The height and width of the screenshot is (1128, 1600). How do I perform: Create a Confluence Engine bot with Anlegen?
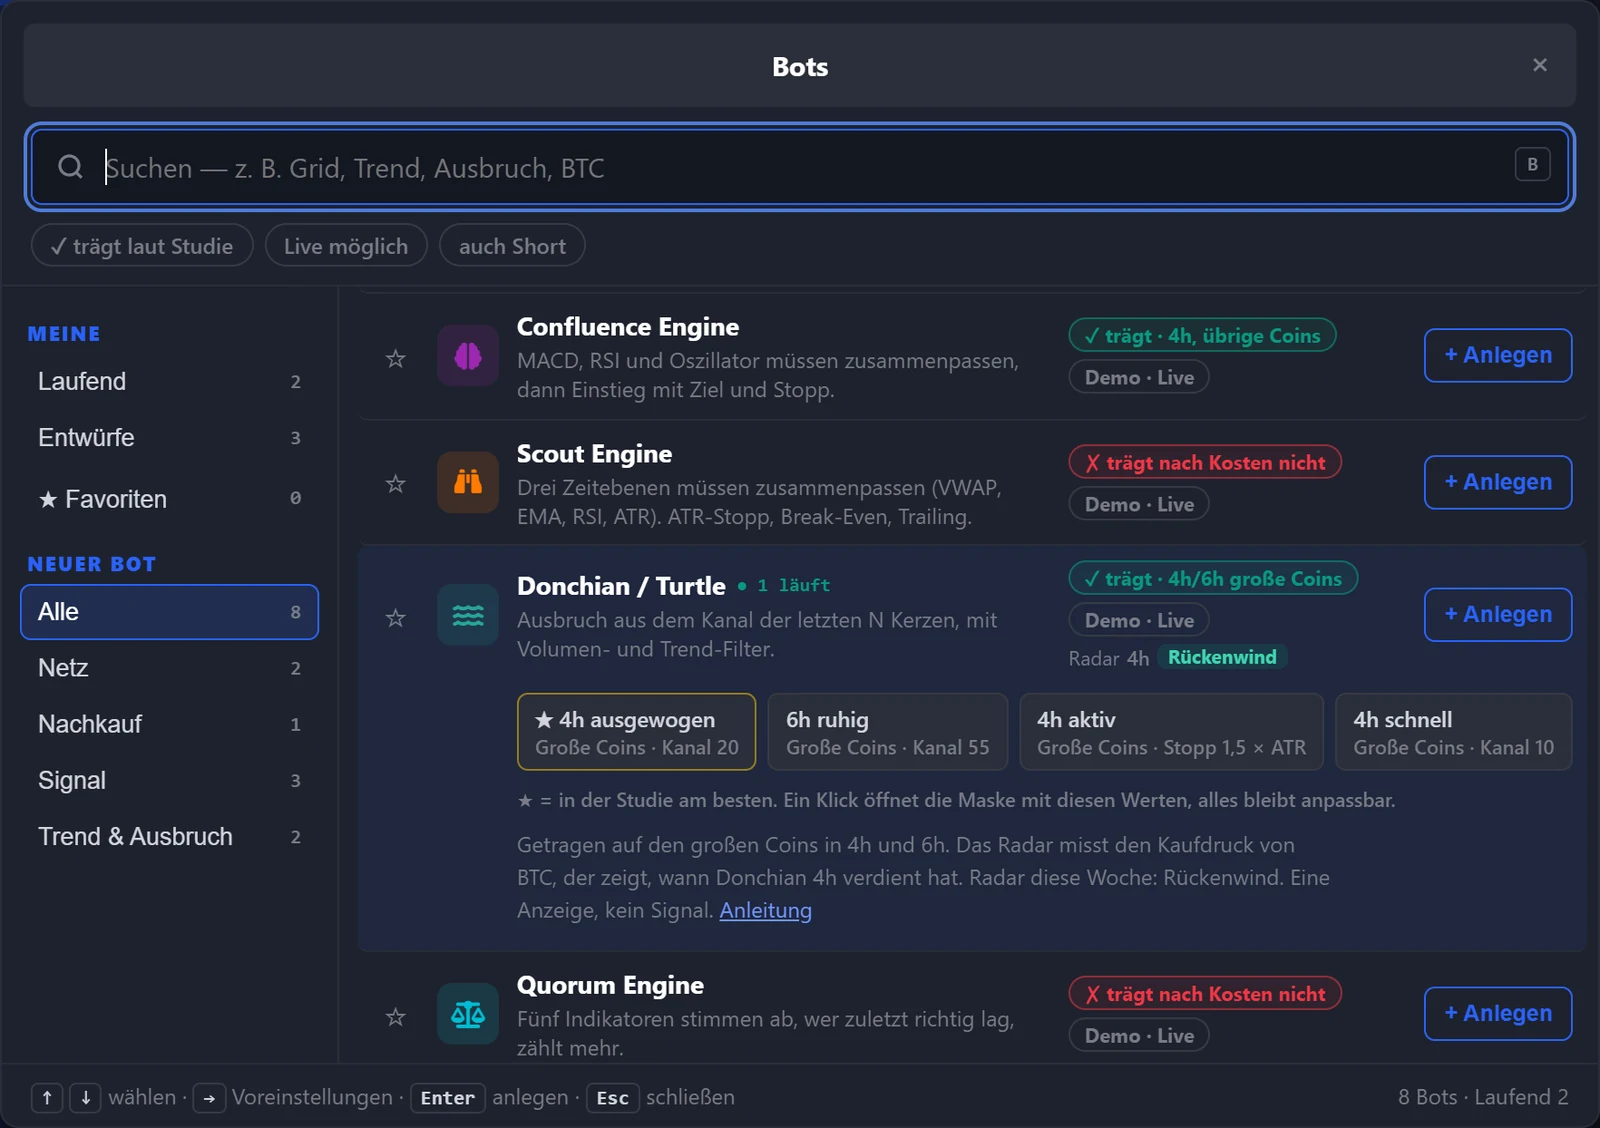(1498, 355)
